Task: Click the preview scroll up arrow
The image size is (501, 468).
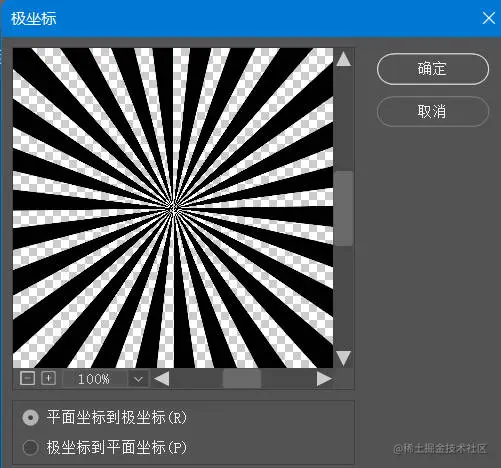Action: [x=343, y=59]
